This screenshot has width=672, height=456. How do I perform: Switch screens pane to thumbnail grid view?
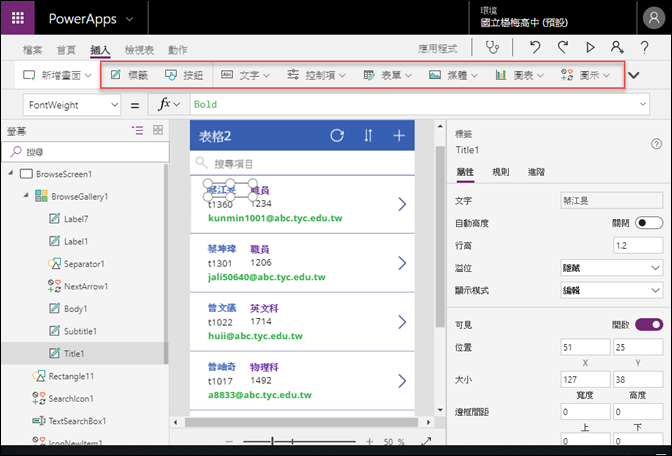coord(158,130)
